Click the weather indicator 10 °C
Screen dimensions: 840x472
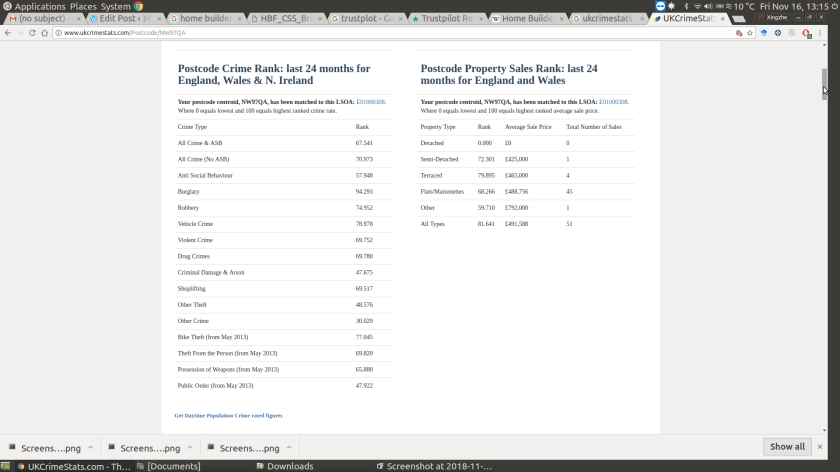click(x=740, y=6)
